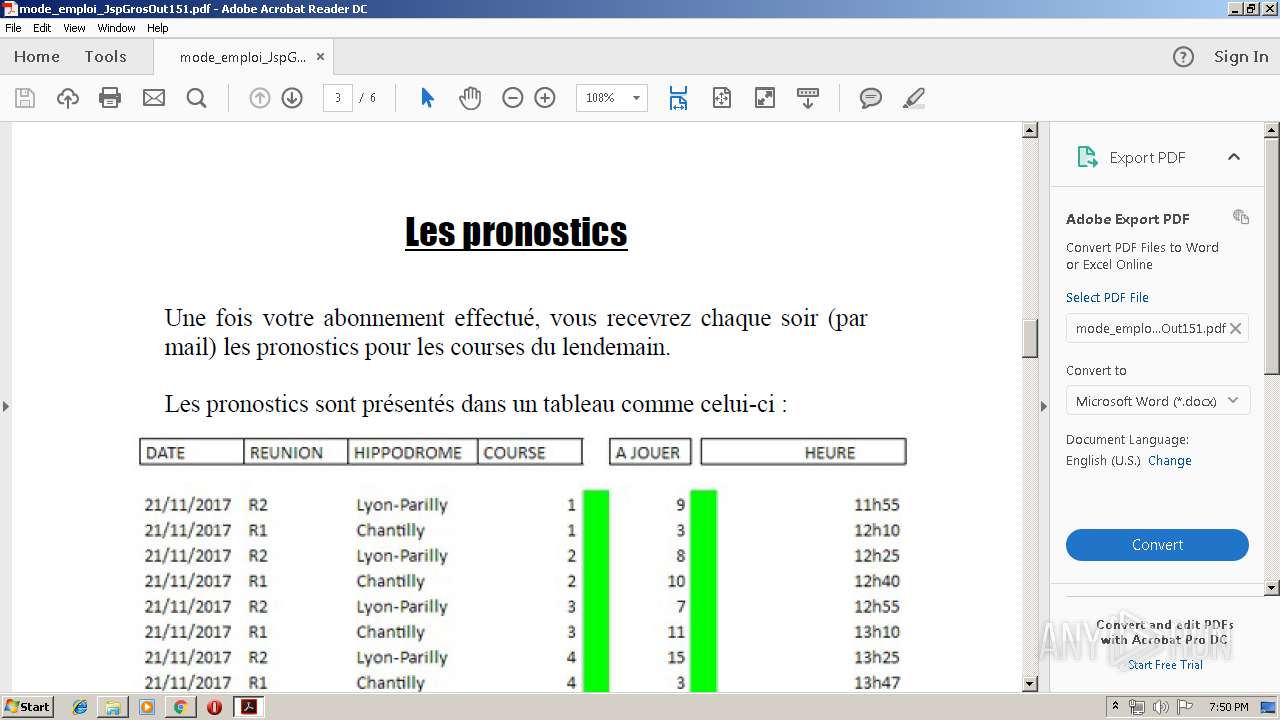
Task: Click the document vertical scrollbar thumb
Action: point(1030,338)
